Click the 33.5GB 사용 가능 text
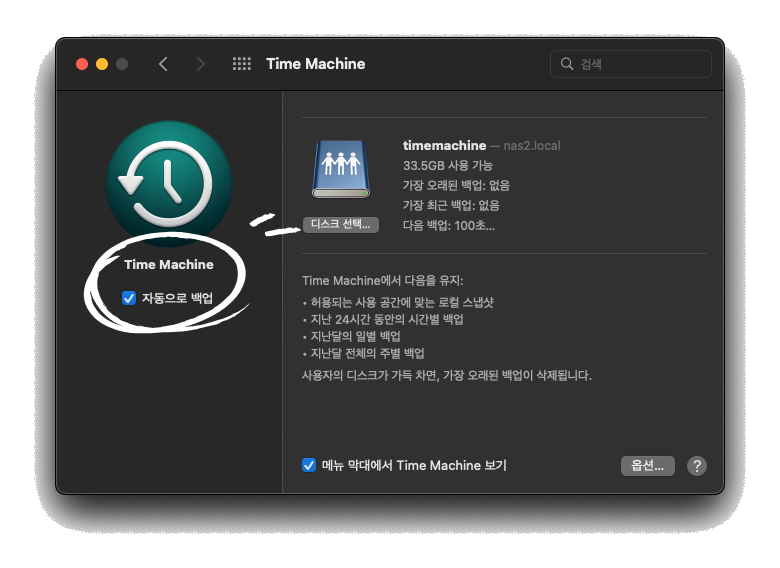The width and height of the screenshot is (780, 568). click(x=448, y=165)
